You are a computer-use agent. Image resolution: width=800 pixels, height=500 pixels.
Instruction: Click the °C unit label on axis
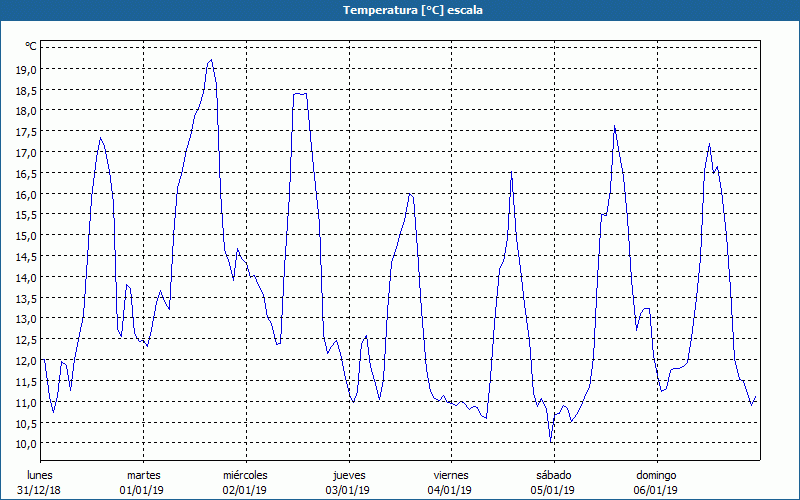(31, 46)
